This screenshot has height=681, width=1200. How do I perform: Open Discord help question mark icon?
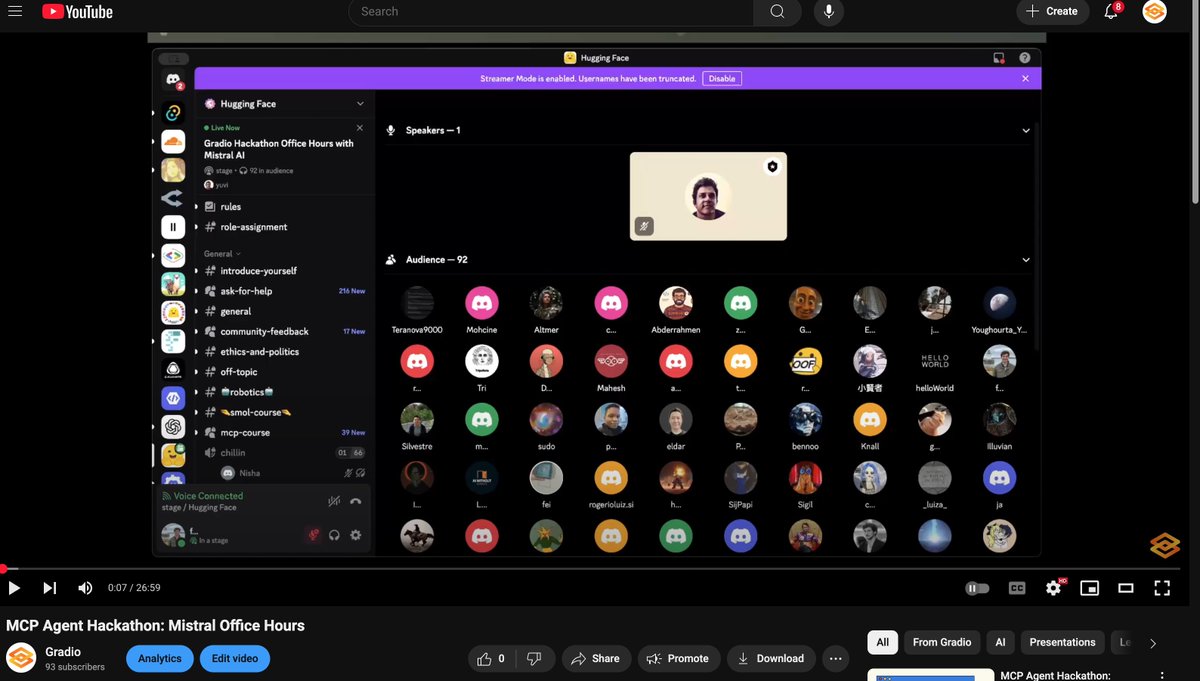(1024, 58)
